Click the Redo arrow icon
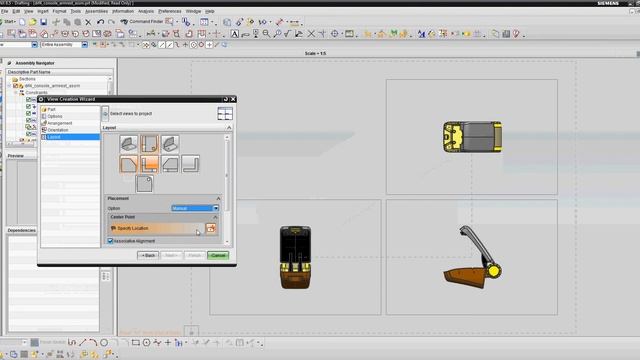Viewport: 640px width, 360px height. pyautogui.click(x=111, y=22)
